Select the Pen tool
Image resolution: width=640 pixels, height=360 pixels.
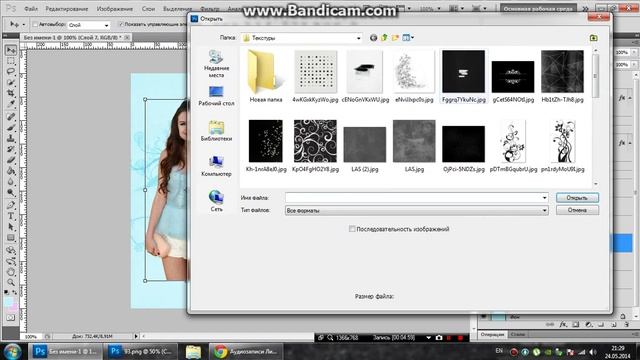pos(11,205)
